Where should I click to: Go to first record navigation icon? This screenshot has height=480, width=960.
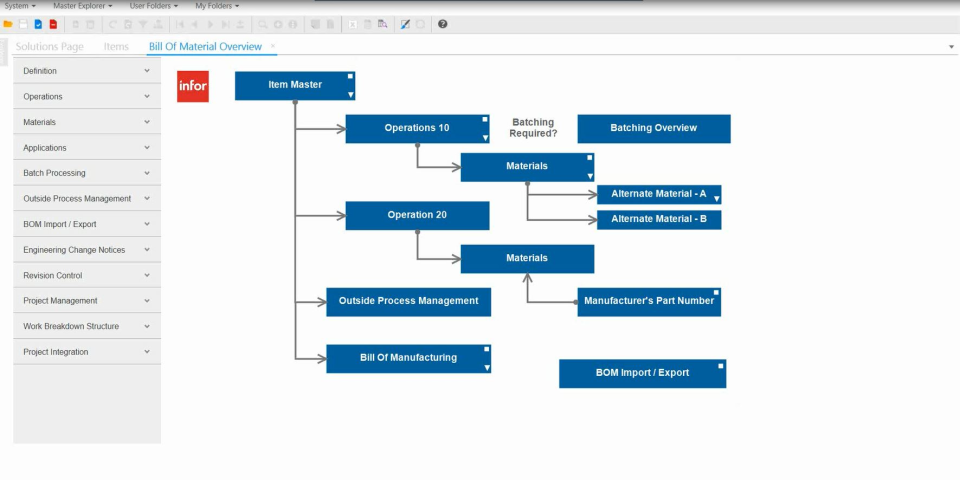click(179, 24)
